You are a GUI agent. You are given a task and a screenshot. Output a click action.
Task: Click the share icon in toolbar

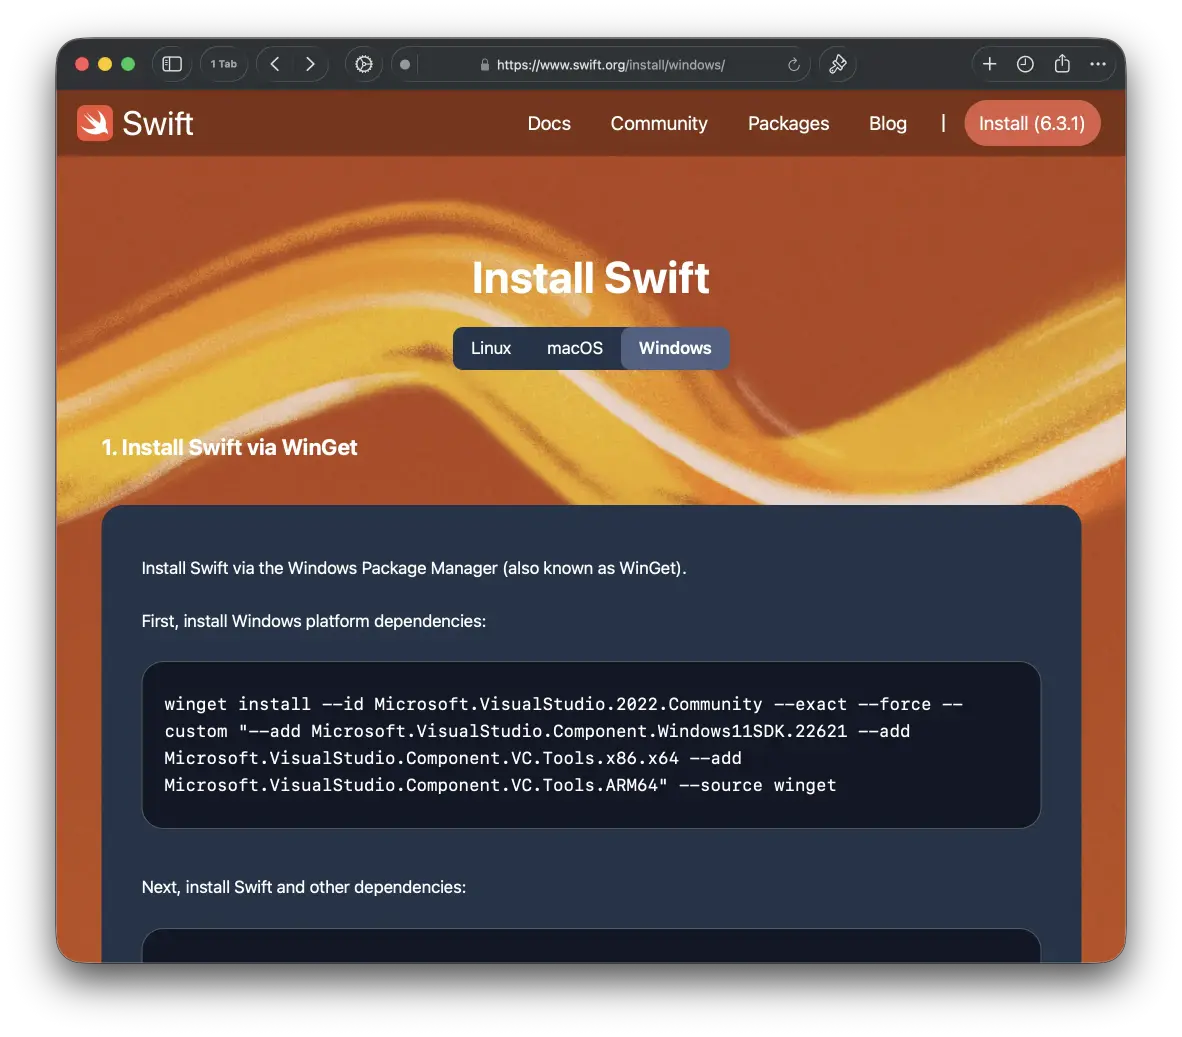click(1062, 64)
